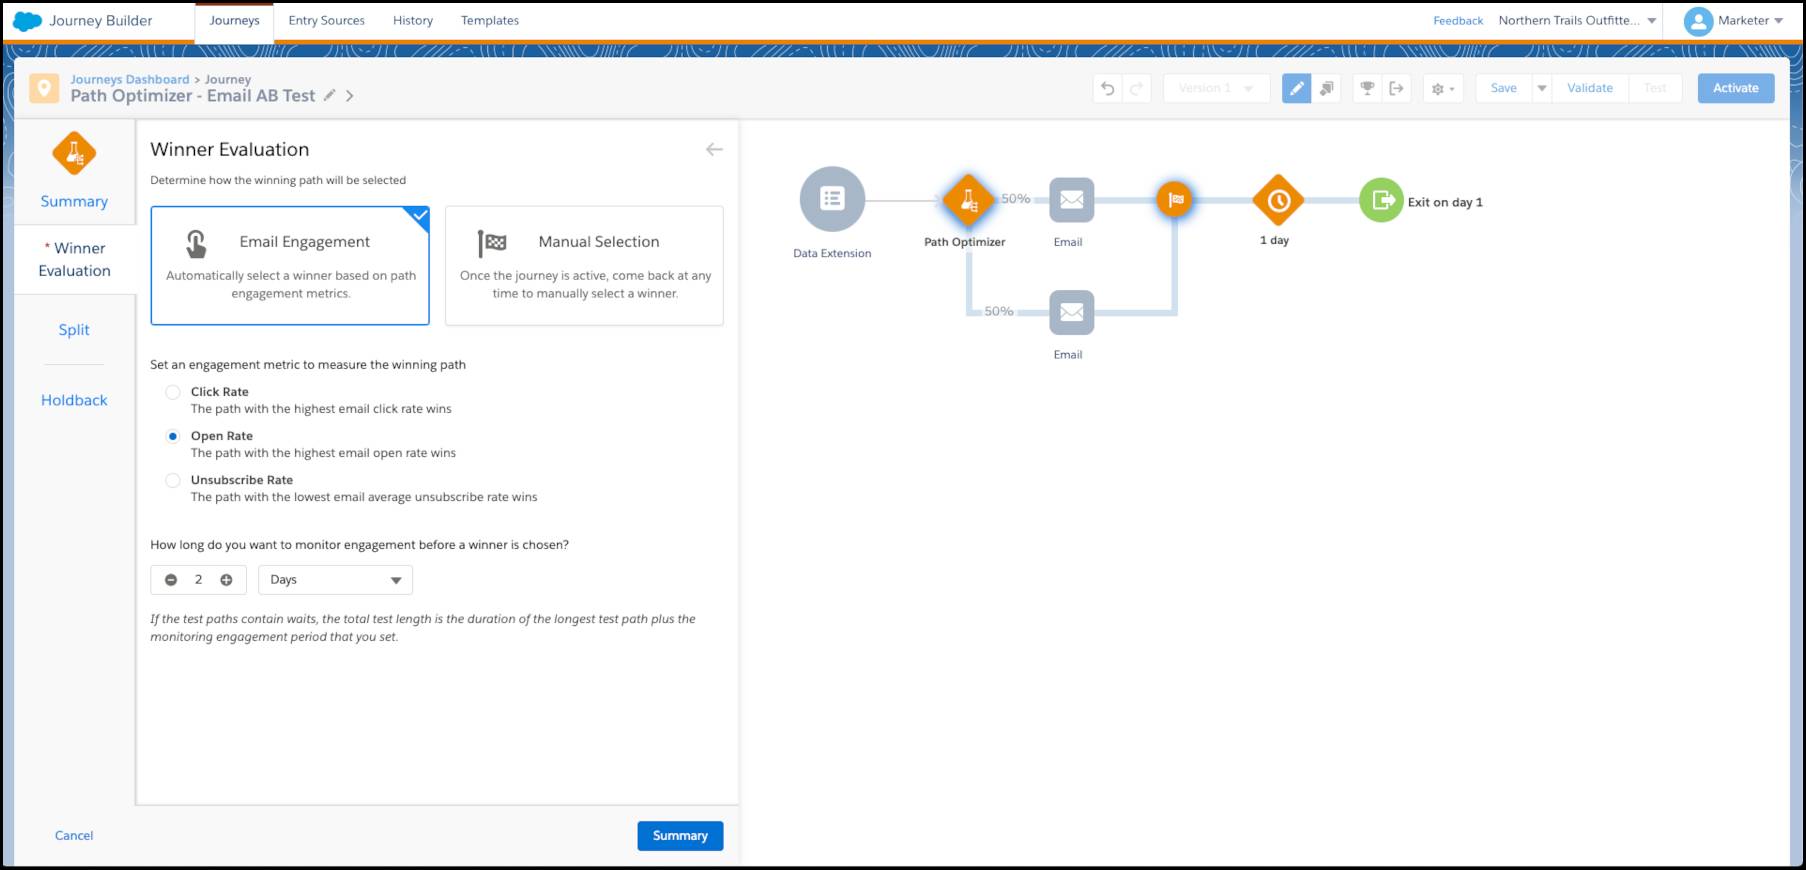Open the Marketer user menu arrow
The width and height of the screenshot is (1806, 870).
[1778, 21]
